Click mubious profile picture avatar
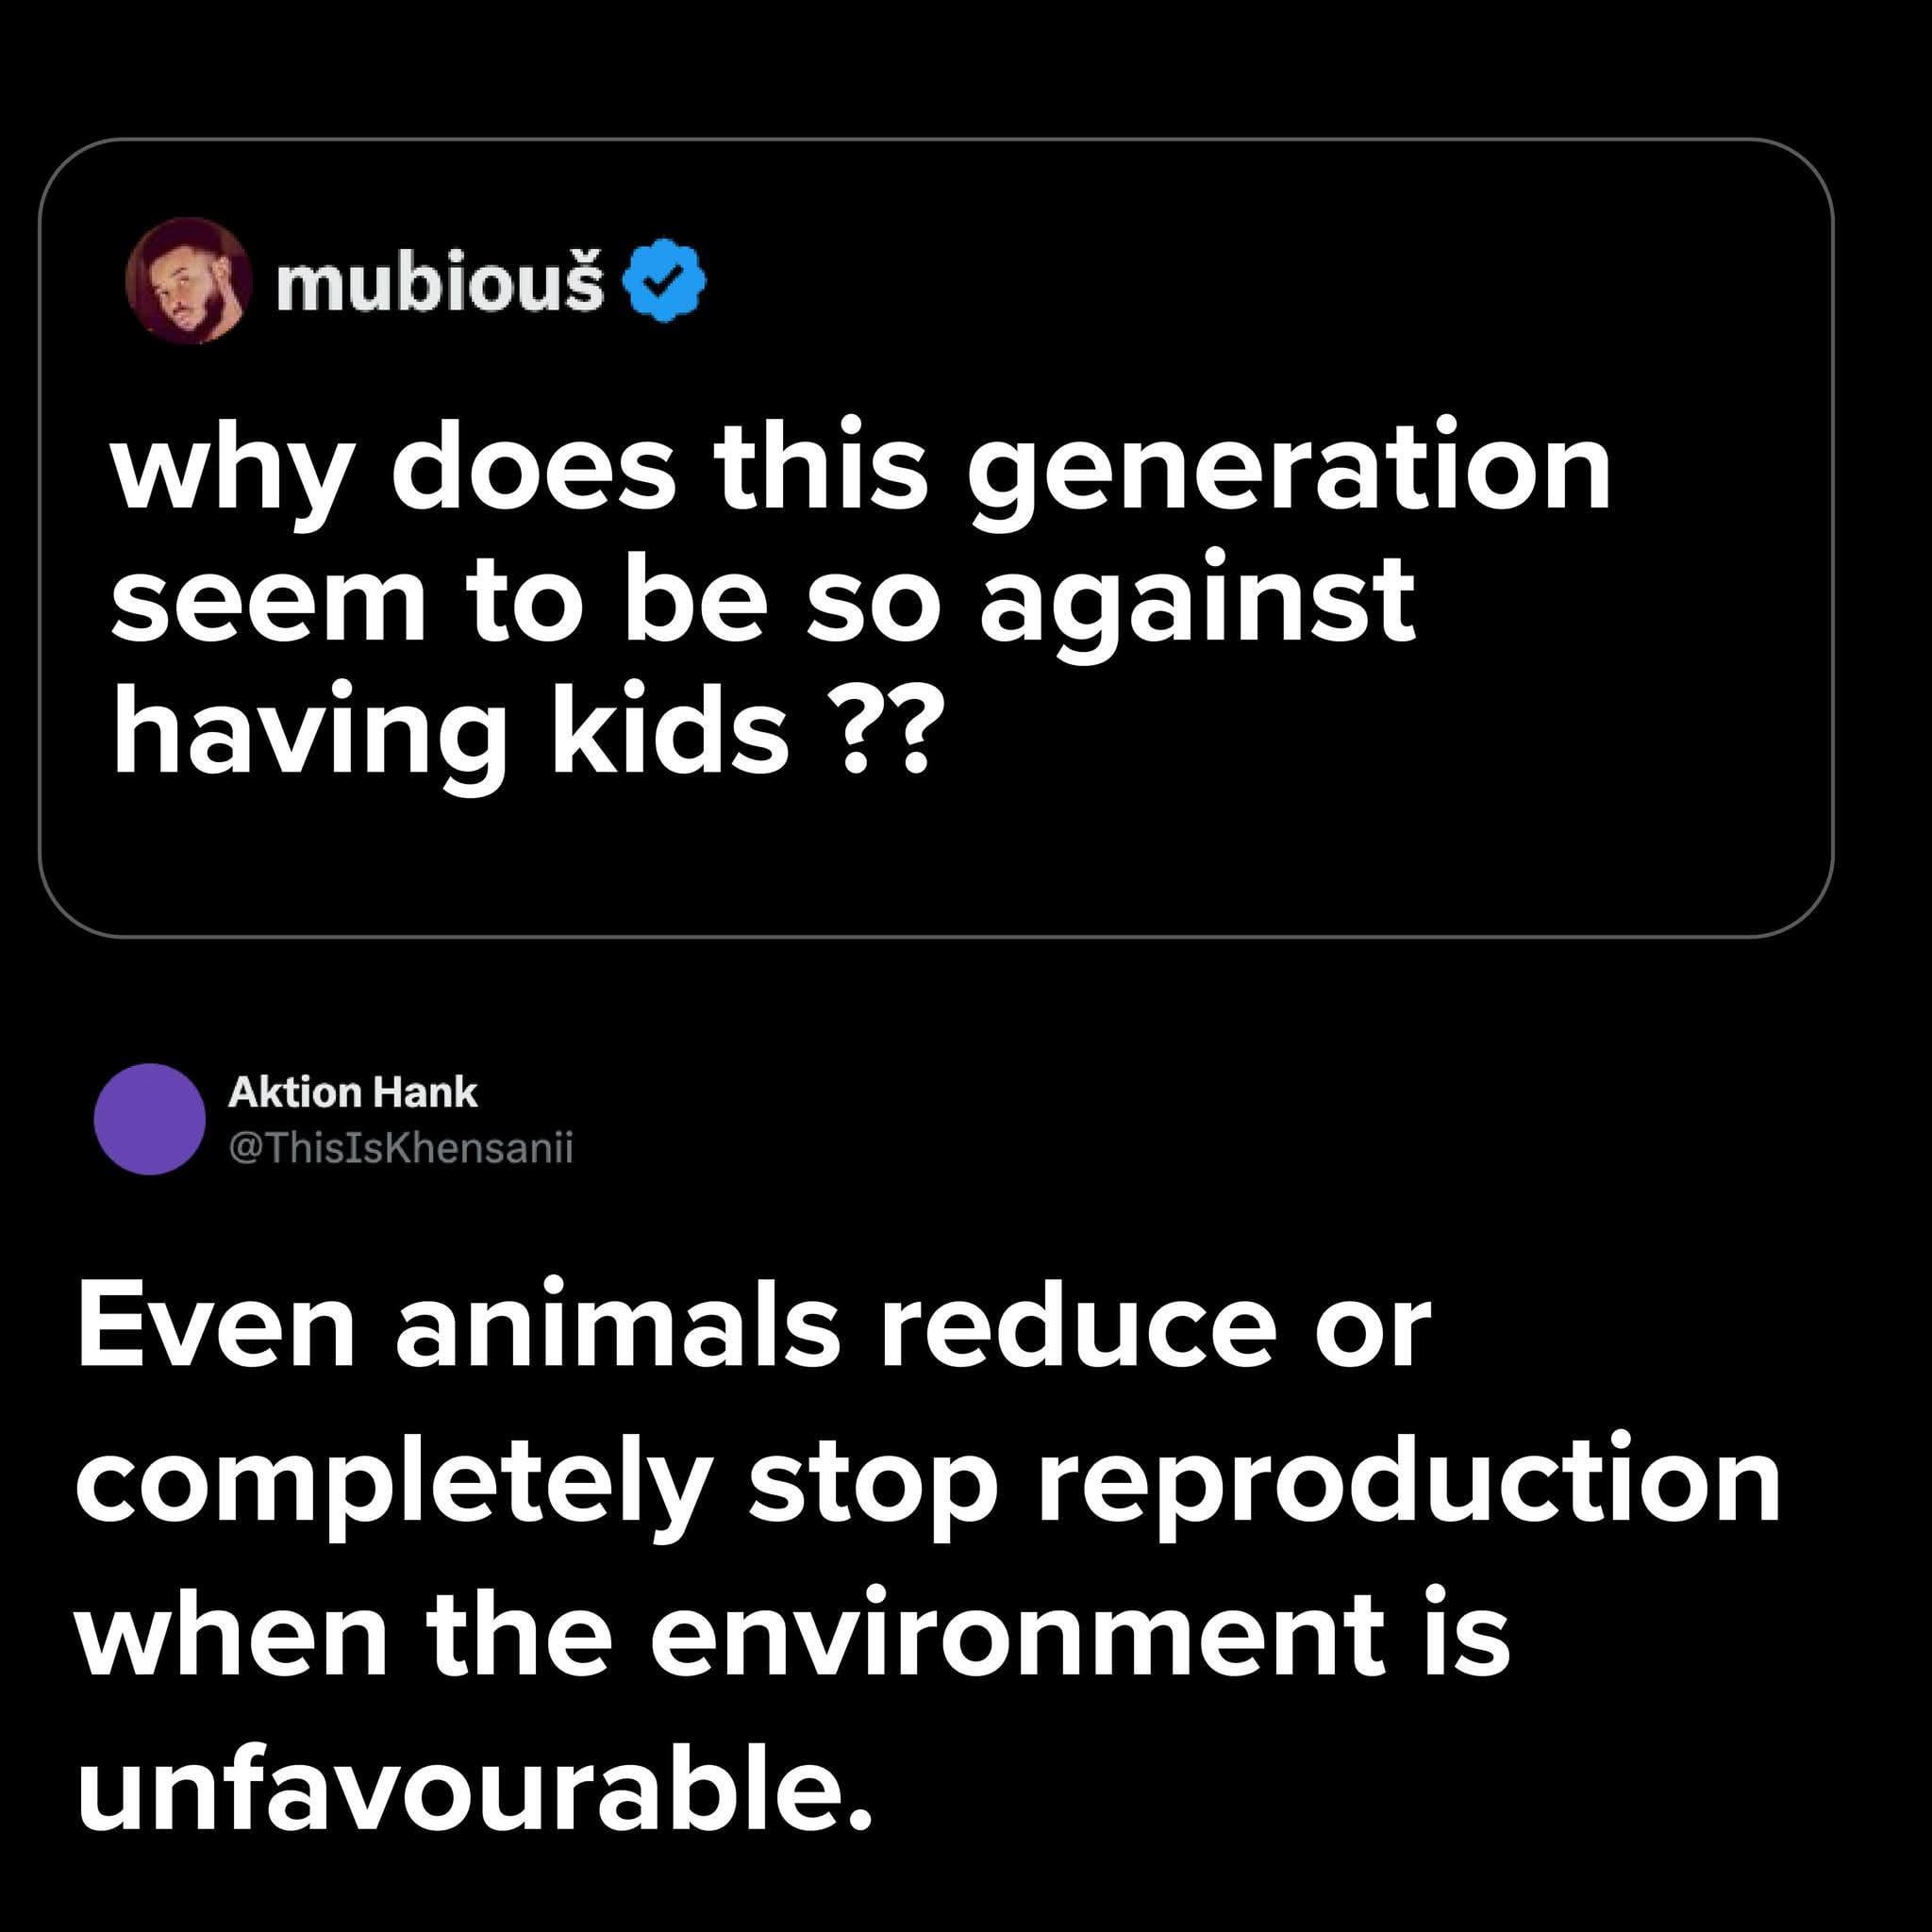 point(188,280)
